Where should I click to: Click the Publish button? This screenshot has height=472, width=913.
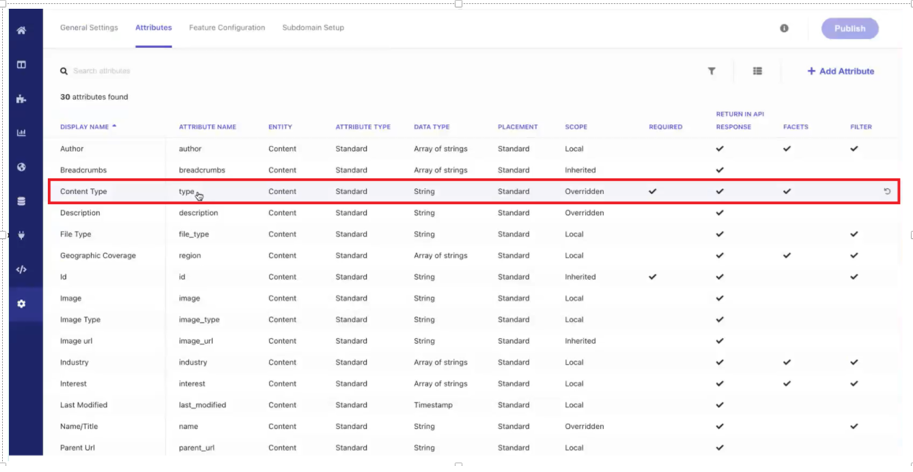(850, 29)
